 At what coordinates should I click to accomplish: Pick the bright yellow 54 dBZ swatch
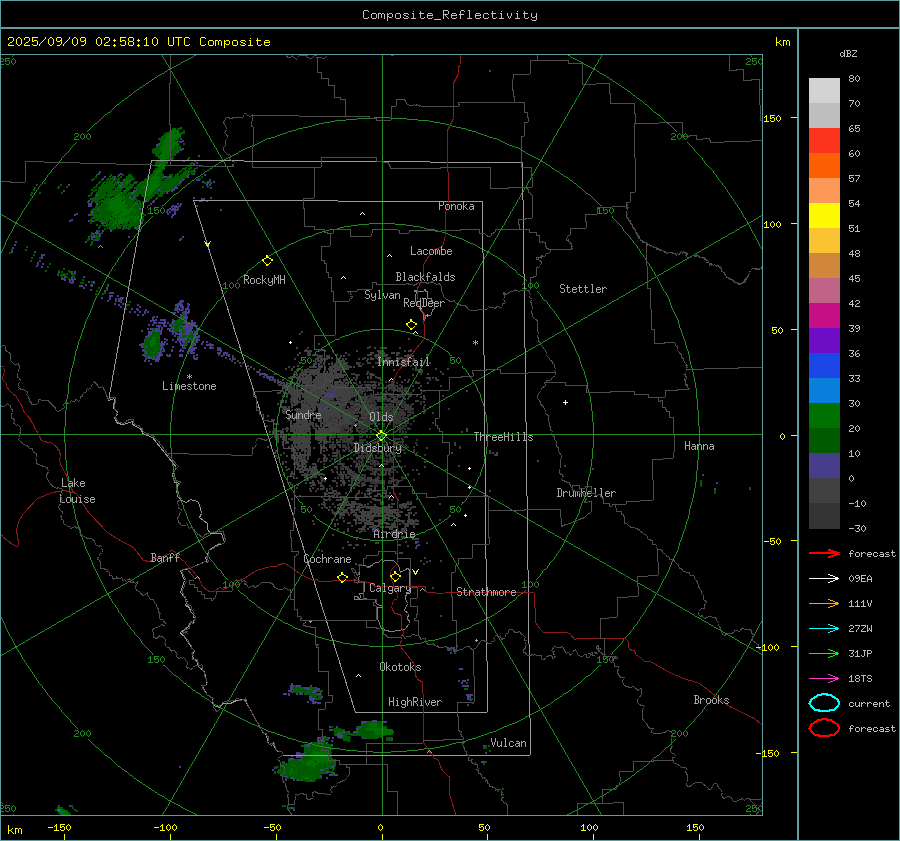click(824, 215)
